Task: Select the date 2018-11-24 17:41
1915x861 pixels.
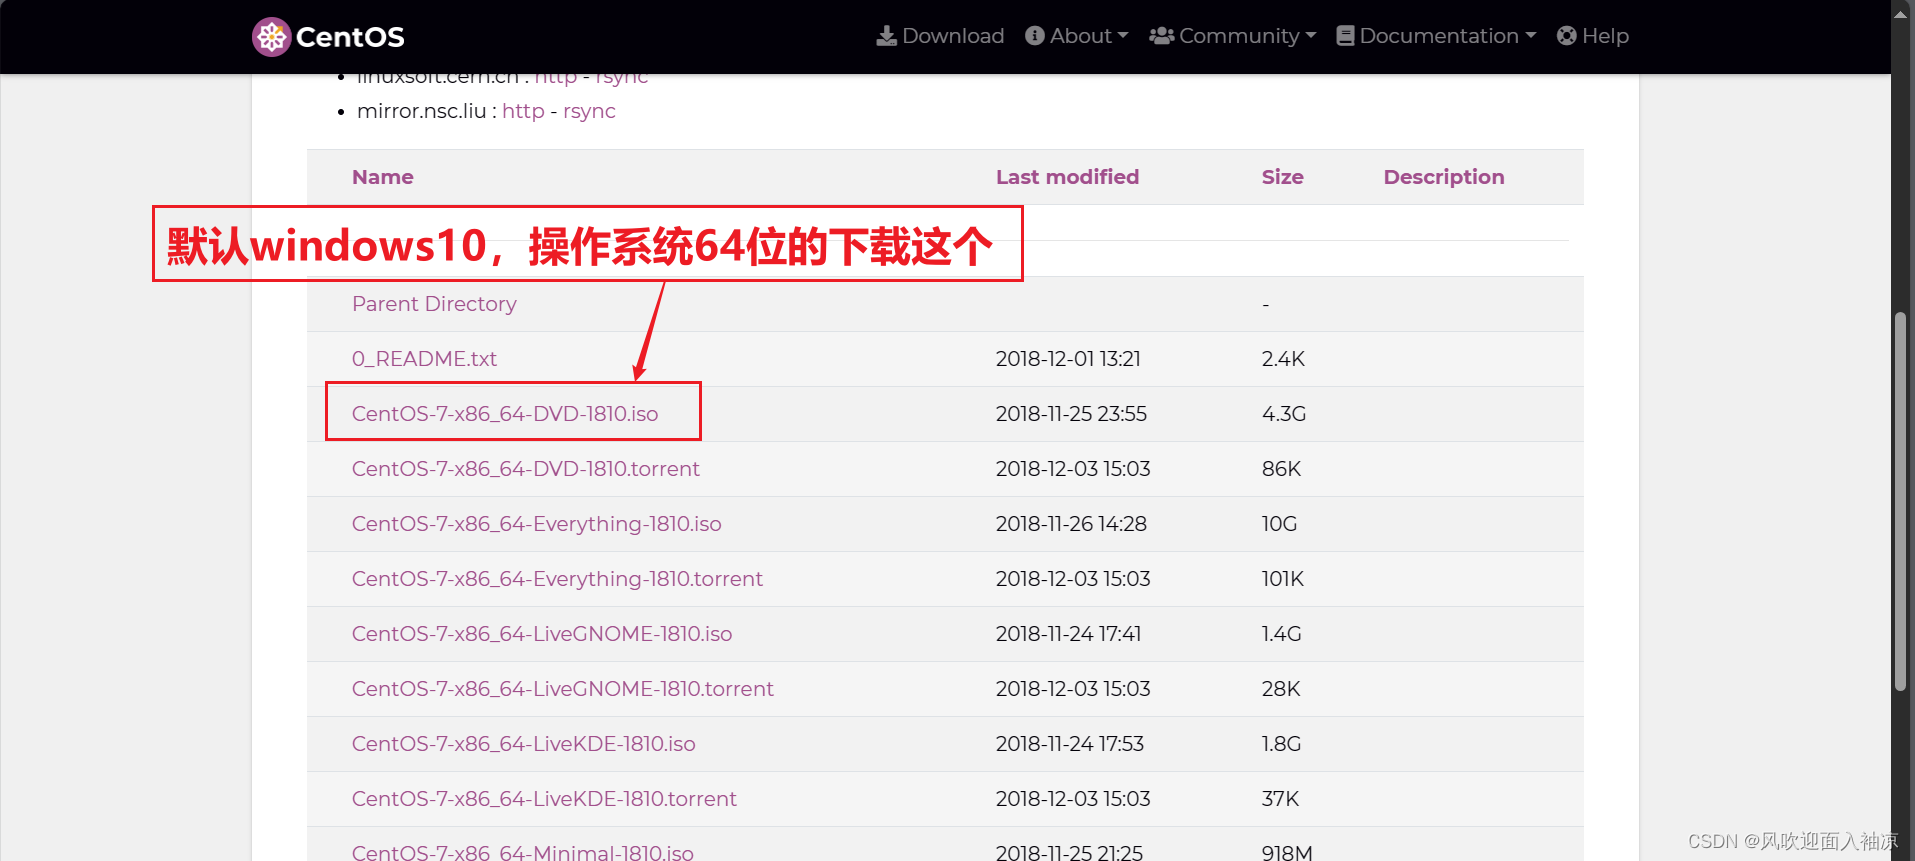Action: (x=1068, y=634)
